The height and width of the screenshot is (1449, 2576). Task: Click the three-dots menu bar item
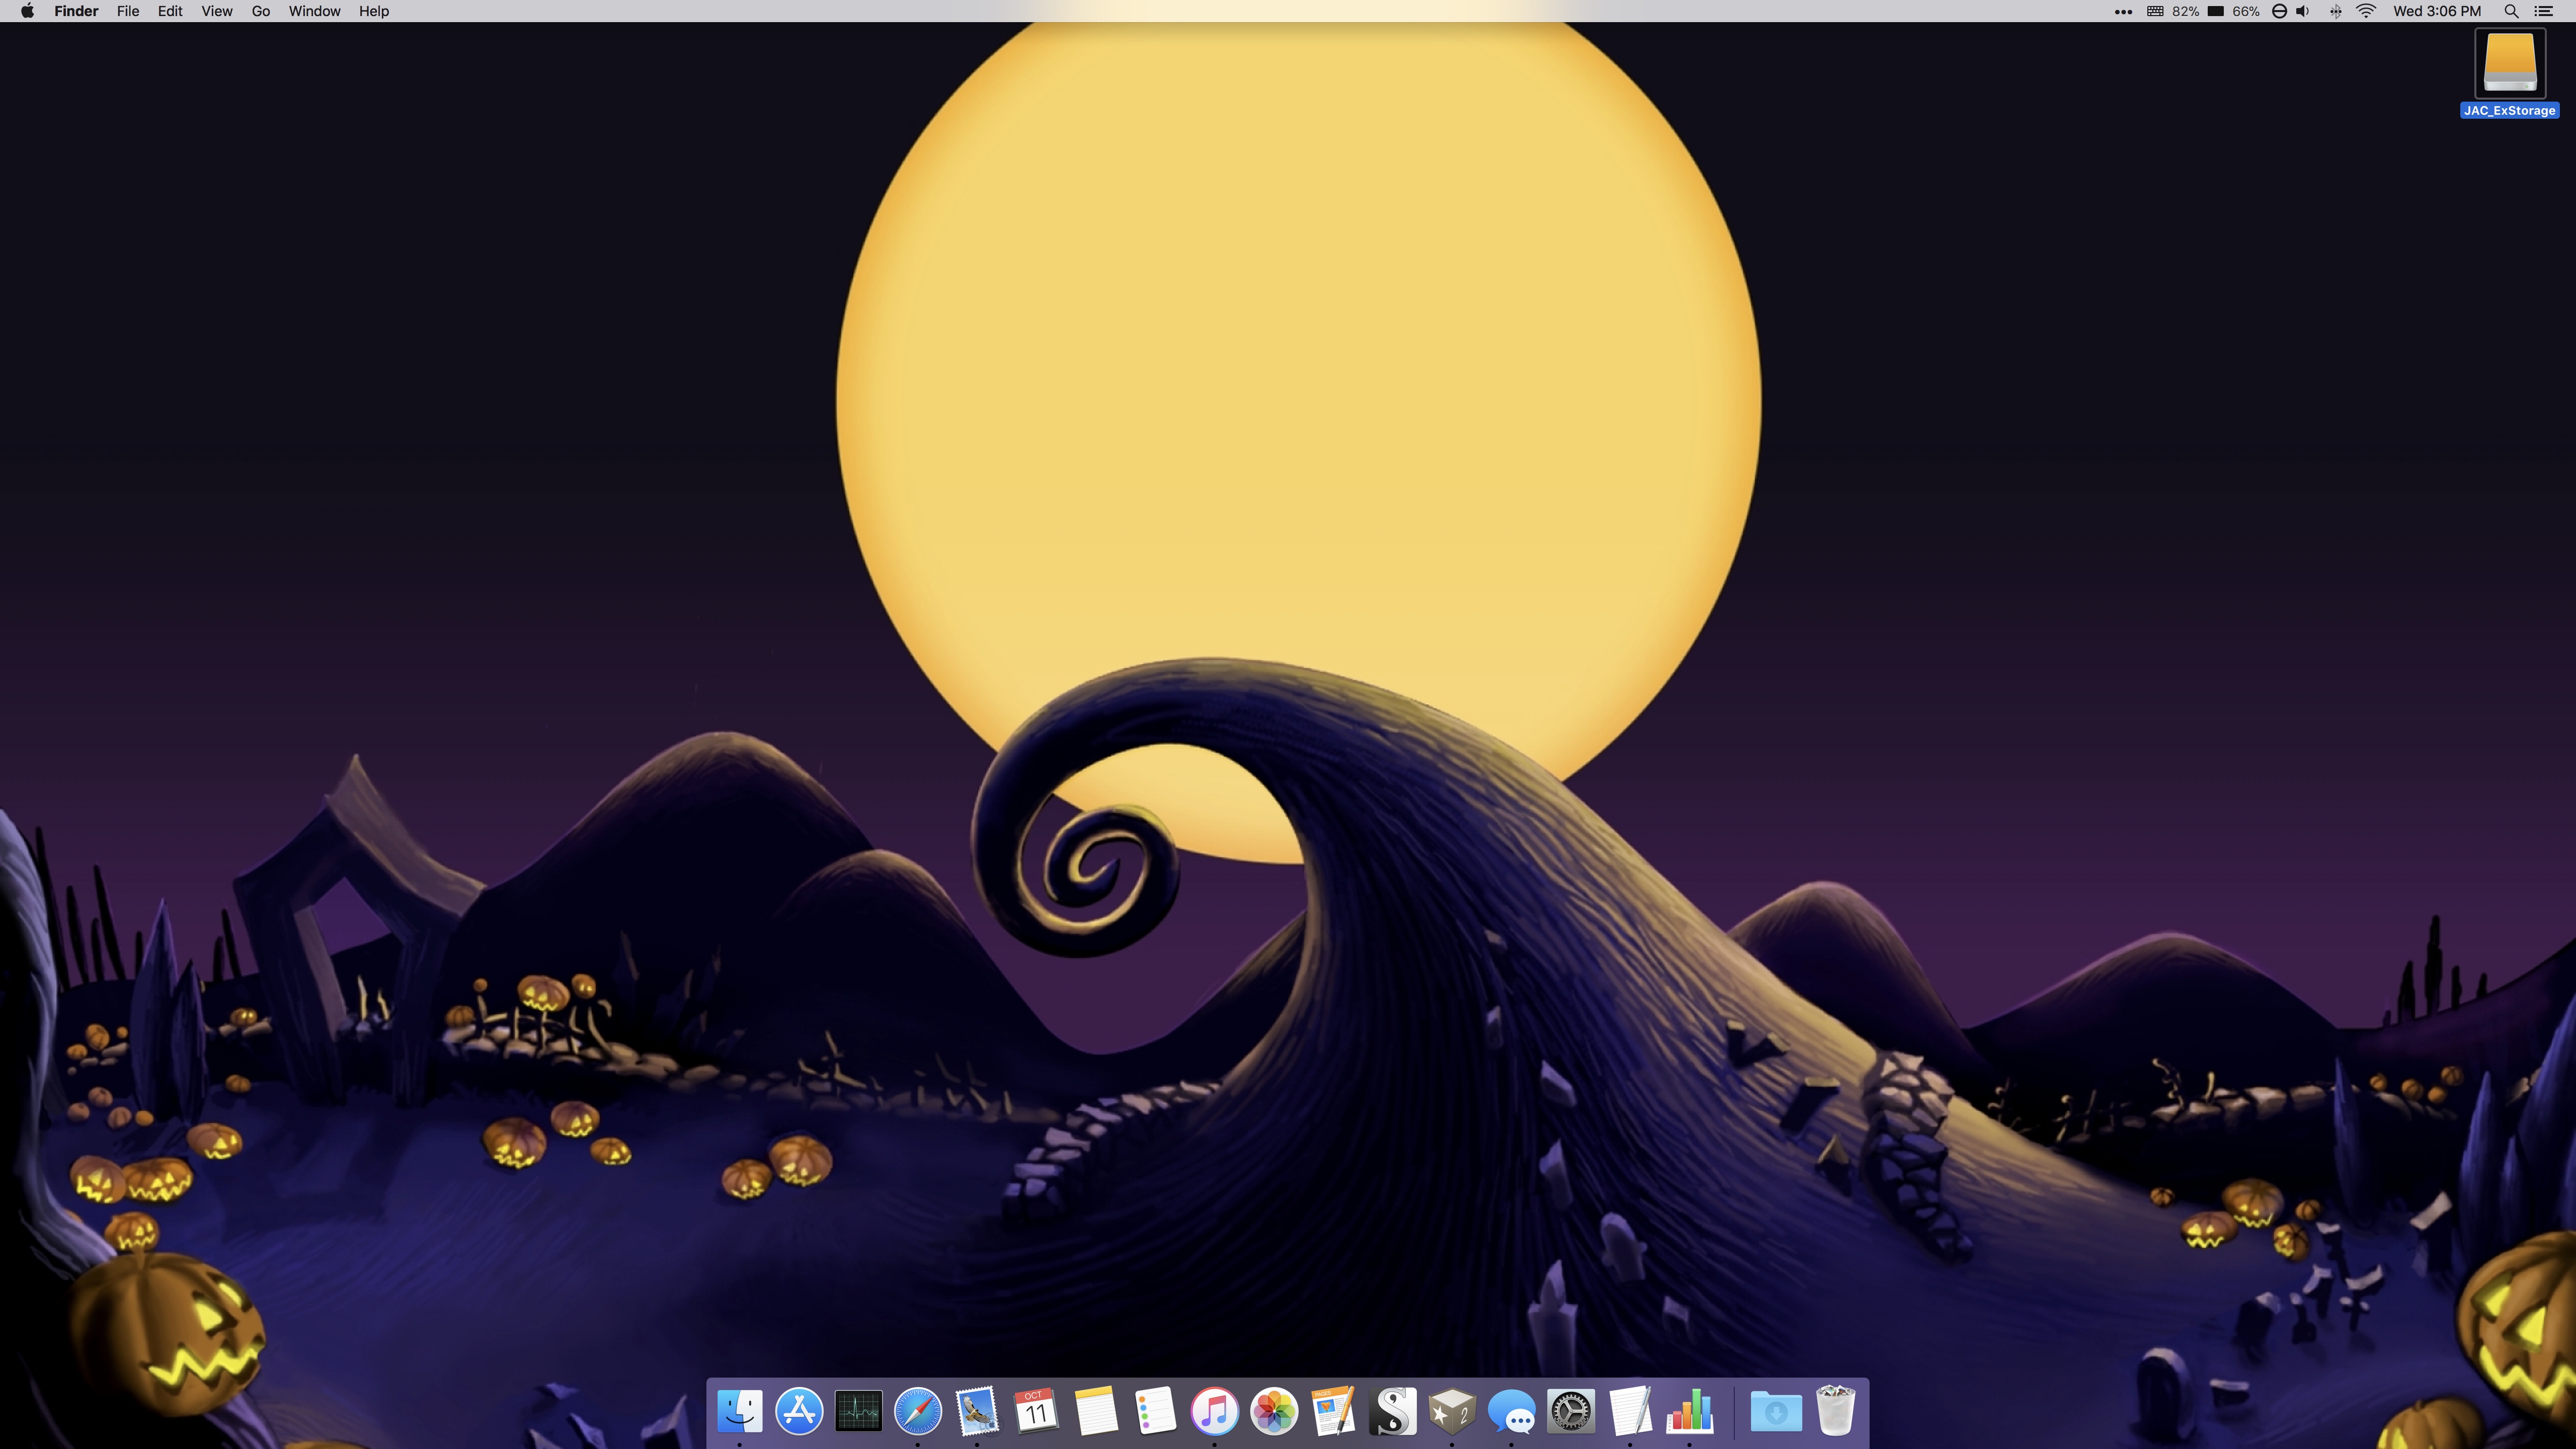[2123, 12]
